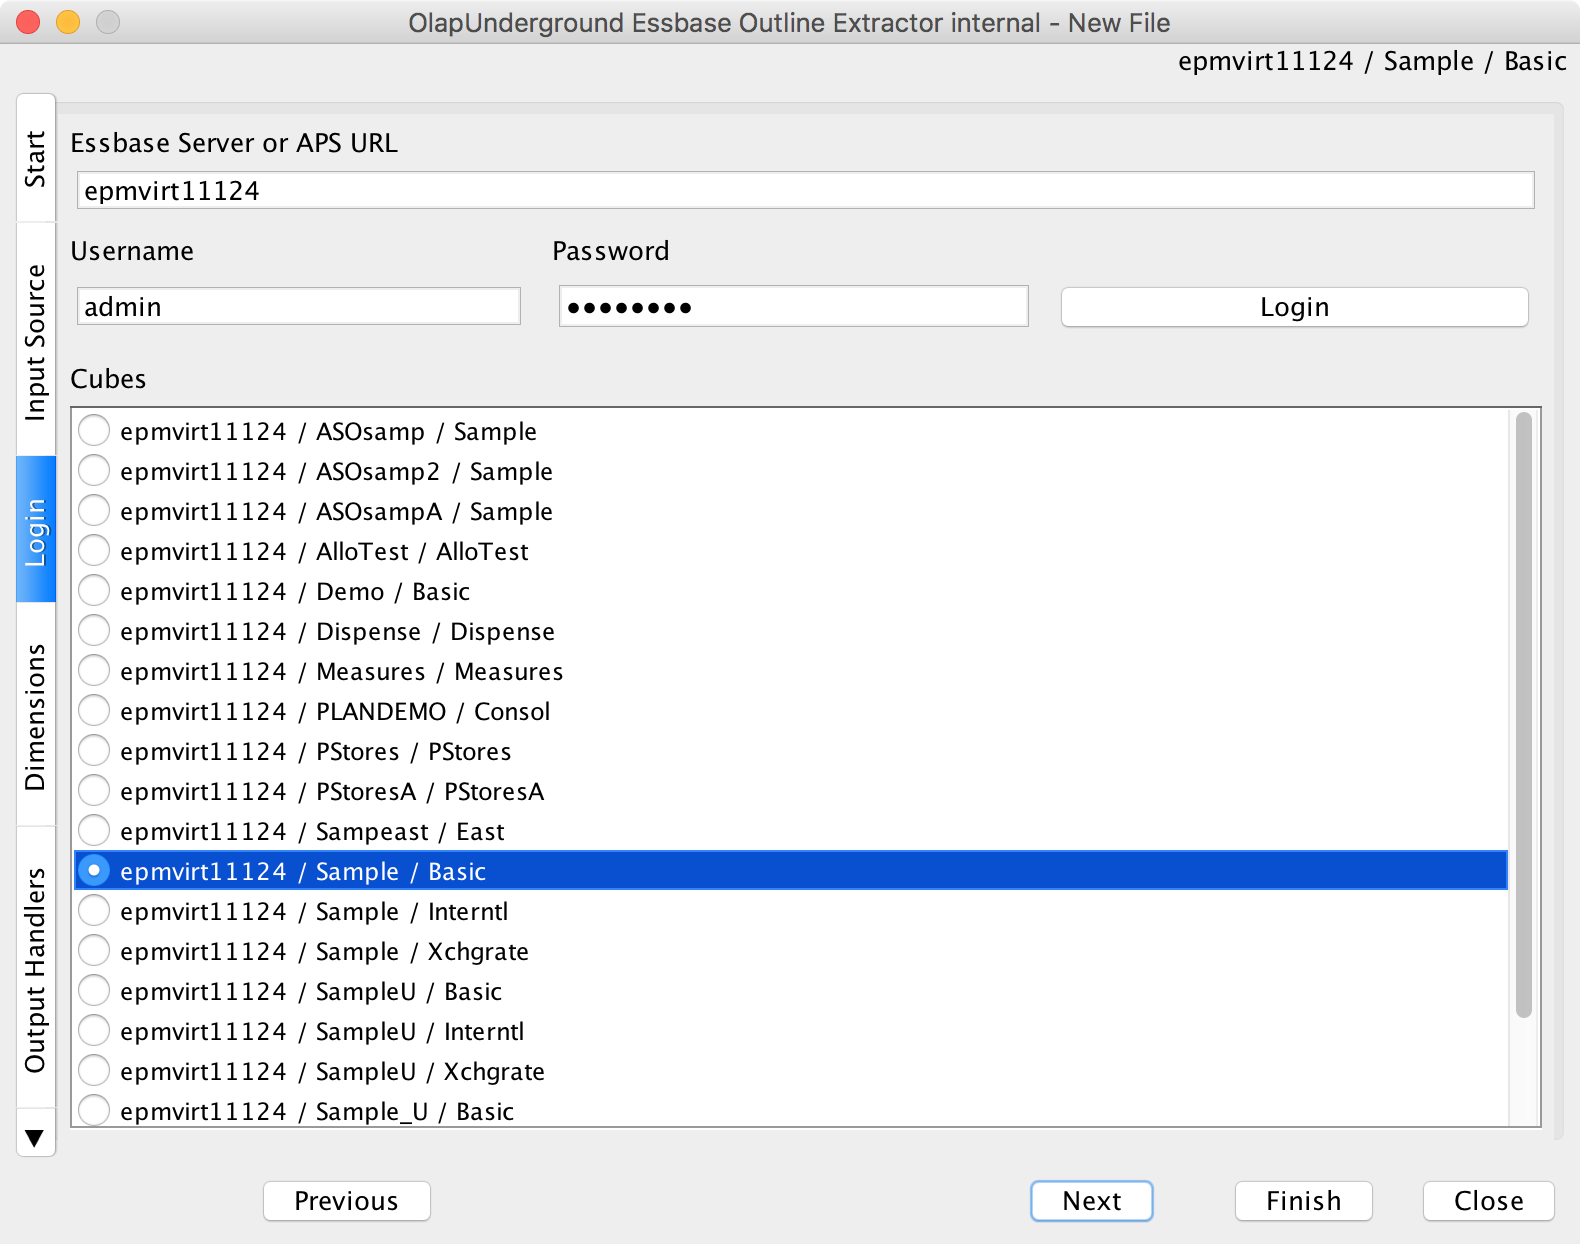Proceed with the Next button

(x=1092, y=1201)
